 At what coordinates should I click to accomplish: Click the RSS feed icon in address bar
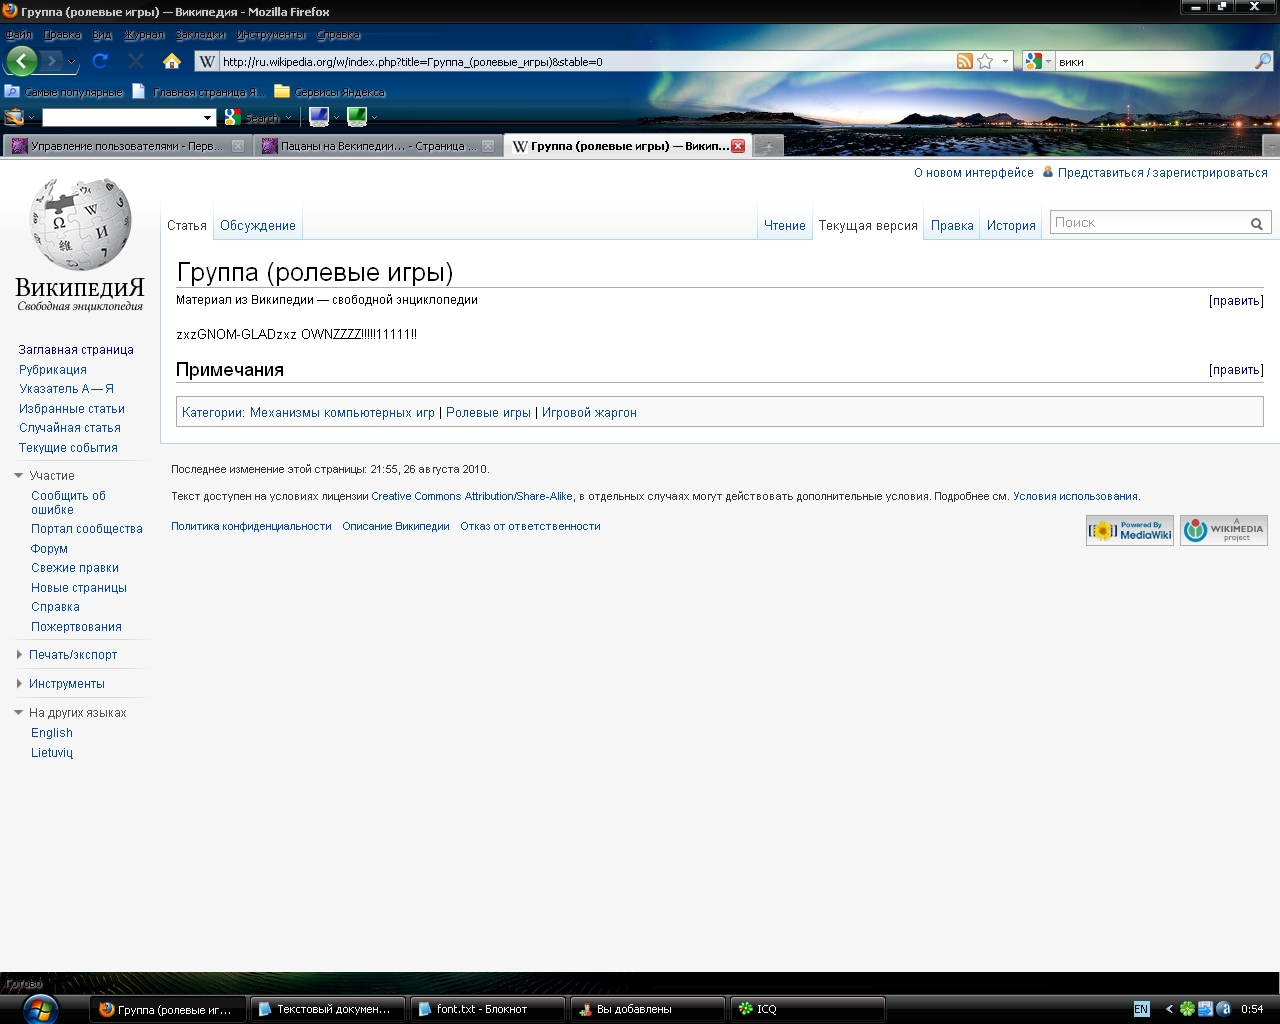pyautogui.click(x=964, y=61)
